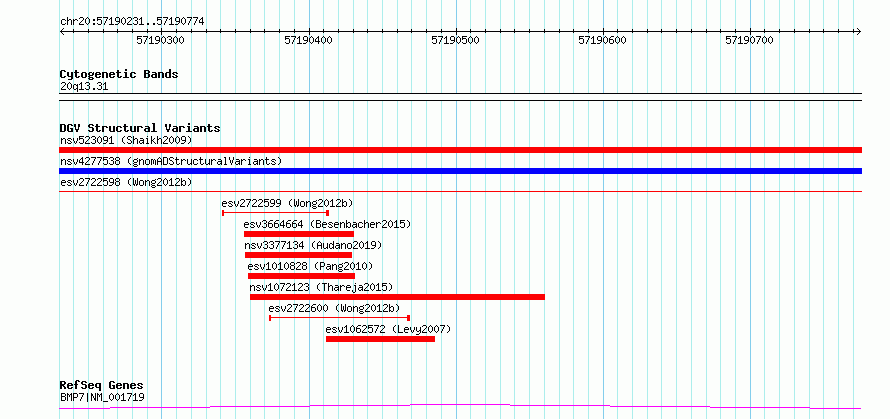Click the esv1062572 (Levy2007) label

tap(388, 329)
